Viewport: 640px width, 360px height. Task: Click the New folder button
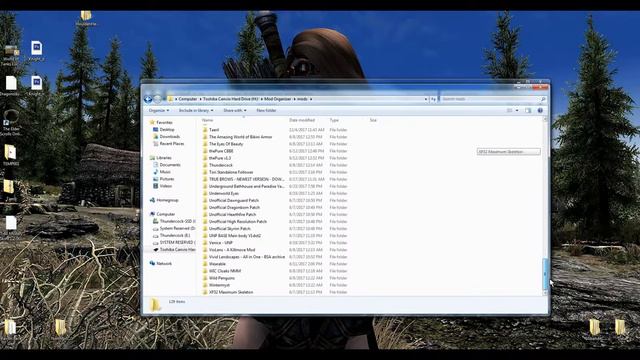pos(266,111)
